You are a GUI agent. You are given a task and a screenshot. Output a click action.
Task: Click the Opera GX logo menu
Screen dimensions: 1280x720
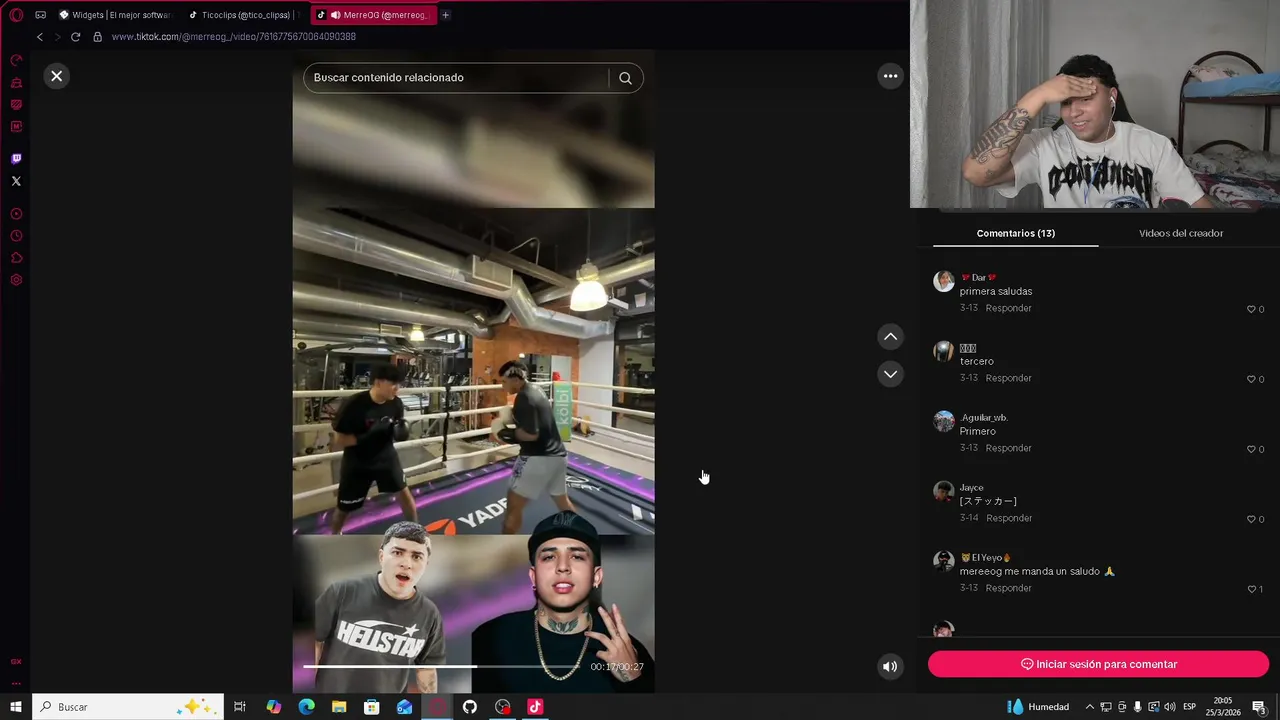click(x=16, y=15)
